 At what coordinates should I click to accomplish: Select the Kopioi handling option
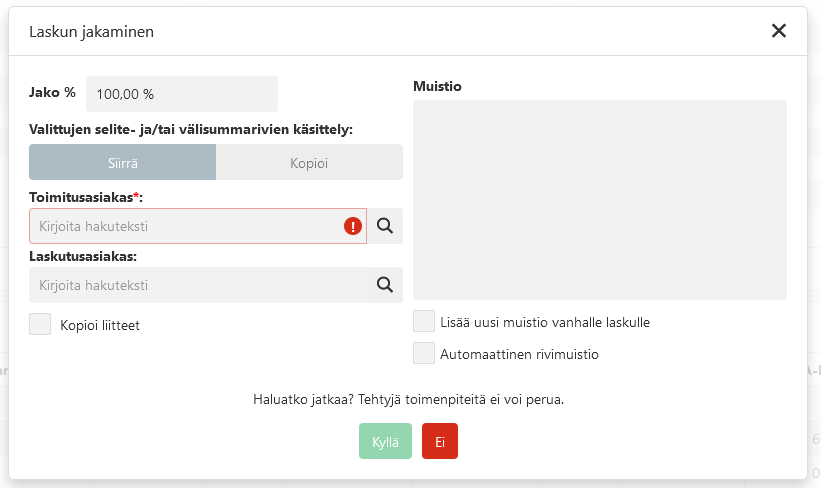pyautogui.click(x=309, y=162)
